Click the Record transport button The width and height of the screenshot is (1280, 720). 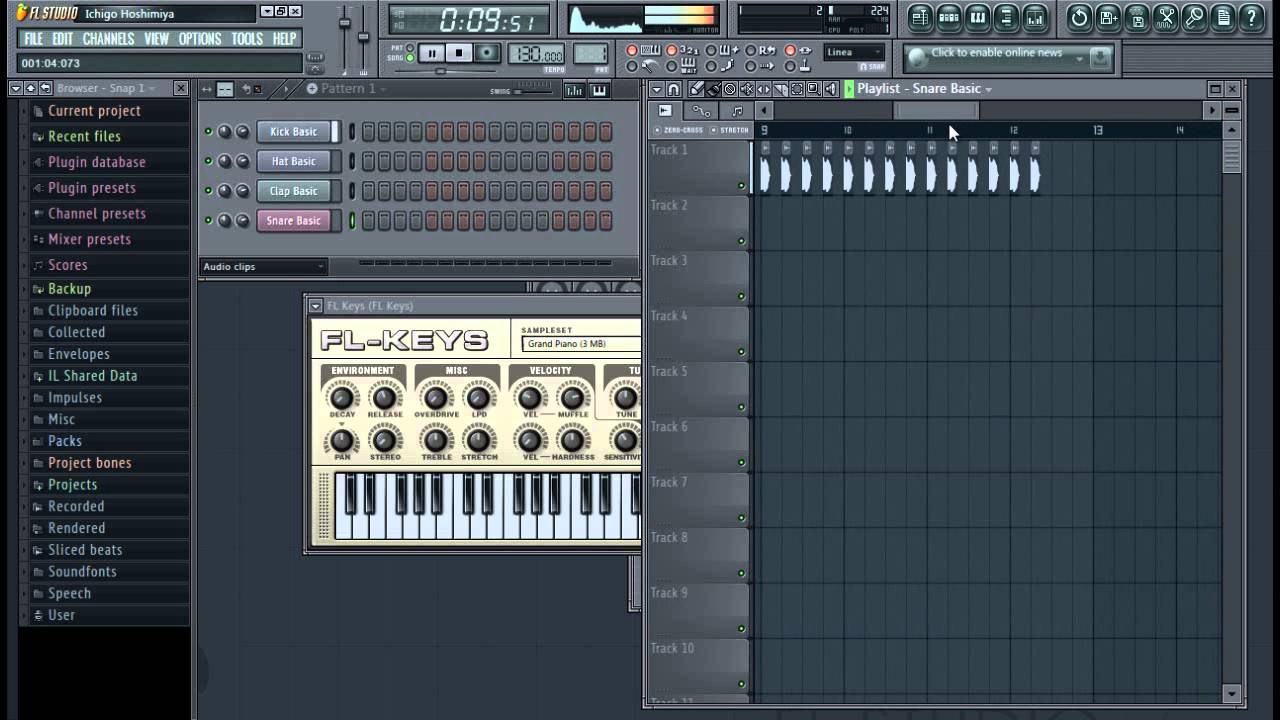[487, 53]
